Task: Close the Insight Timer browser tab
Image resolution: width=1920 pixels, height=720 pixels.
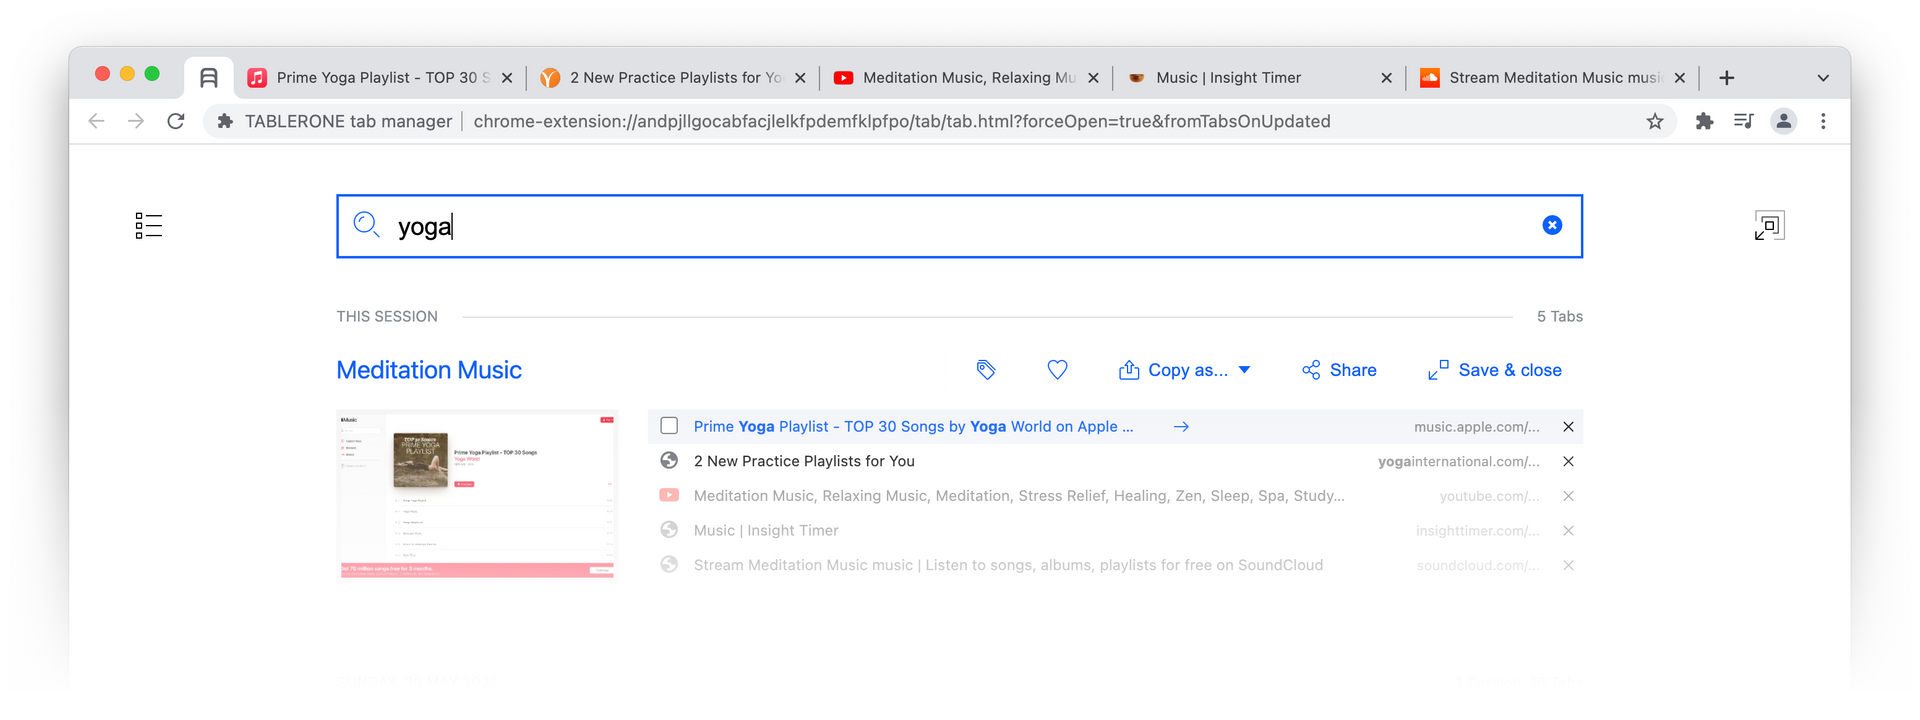Action: click(1386, 77)
